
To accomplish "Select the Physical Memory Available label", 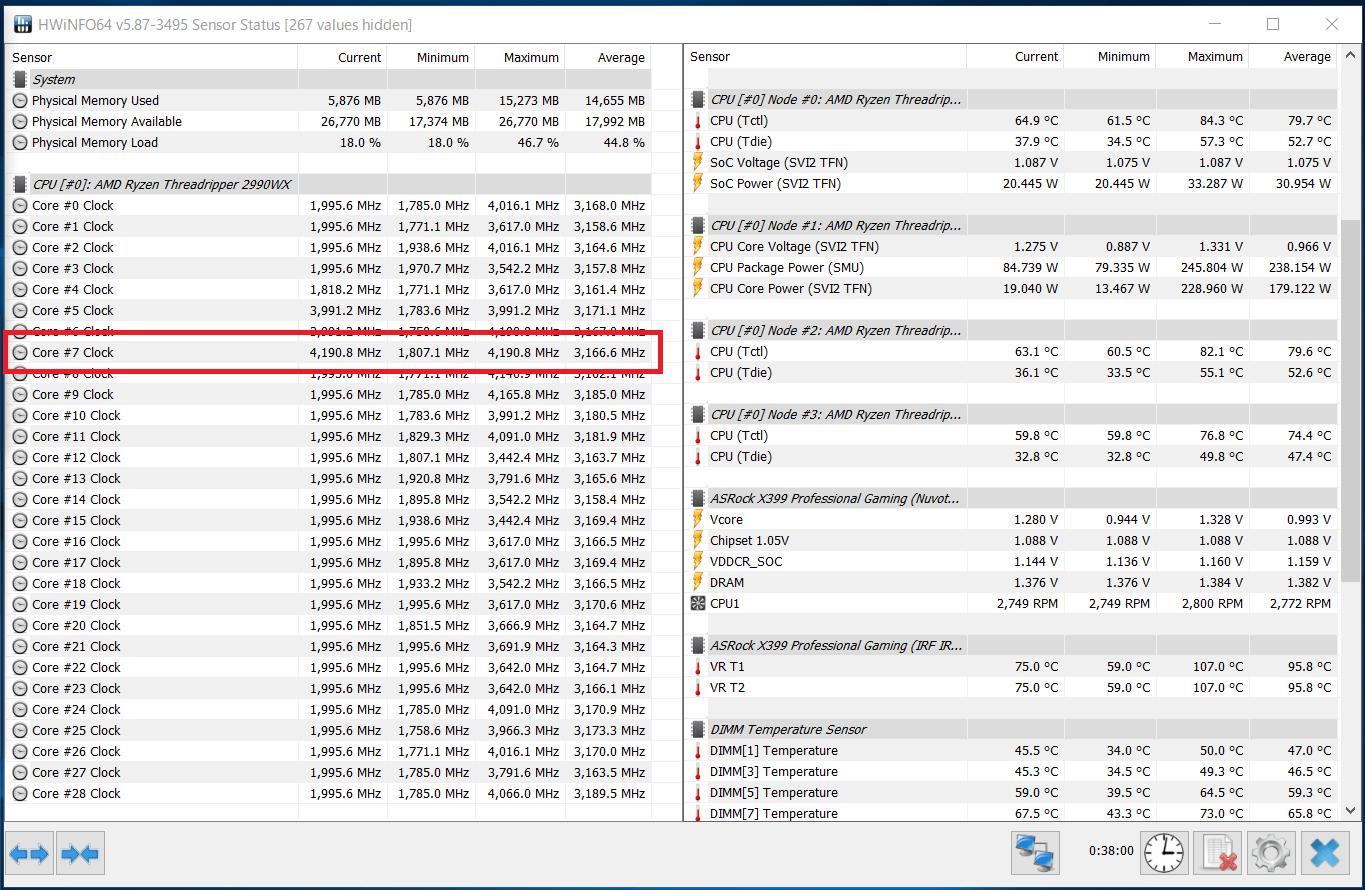I will pyautogui.click(x=107, y=121).
